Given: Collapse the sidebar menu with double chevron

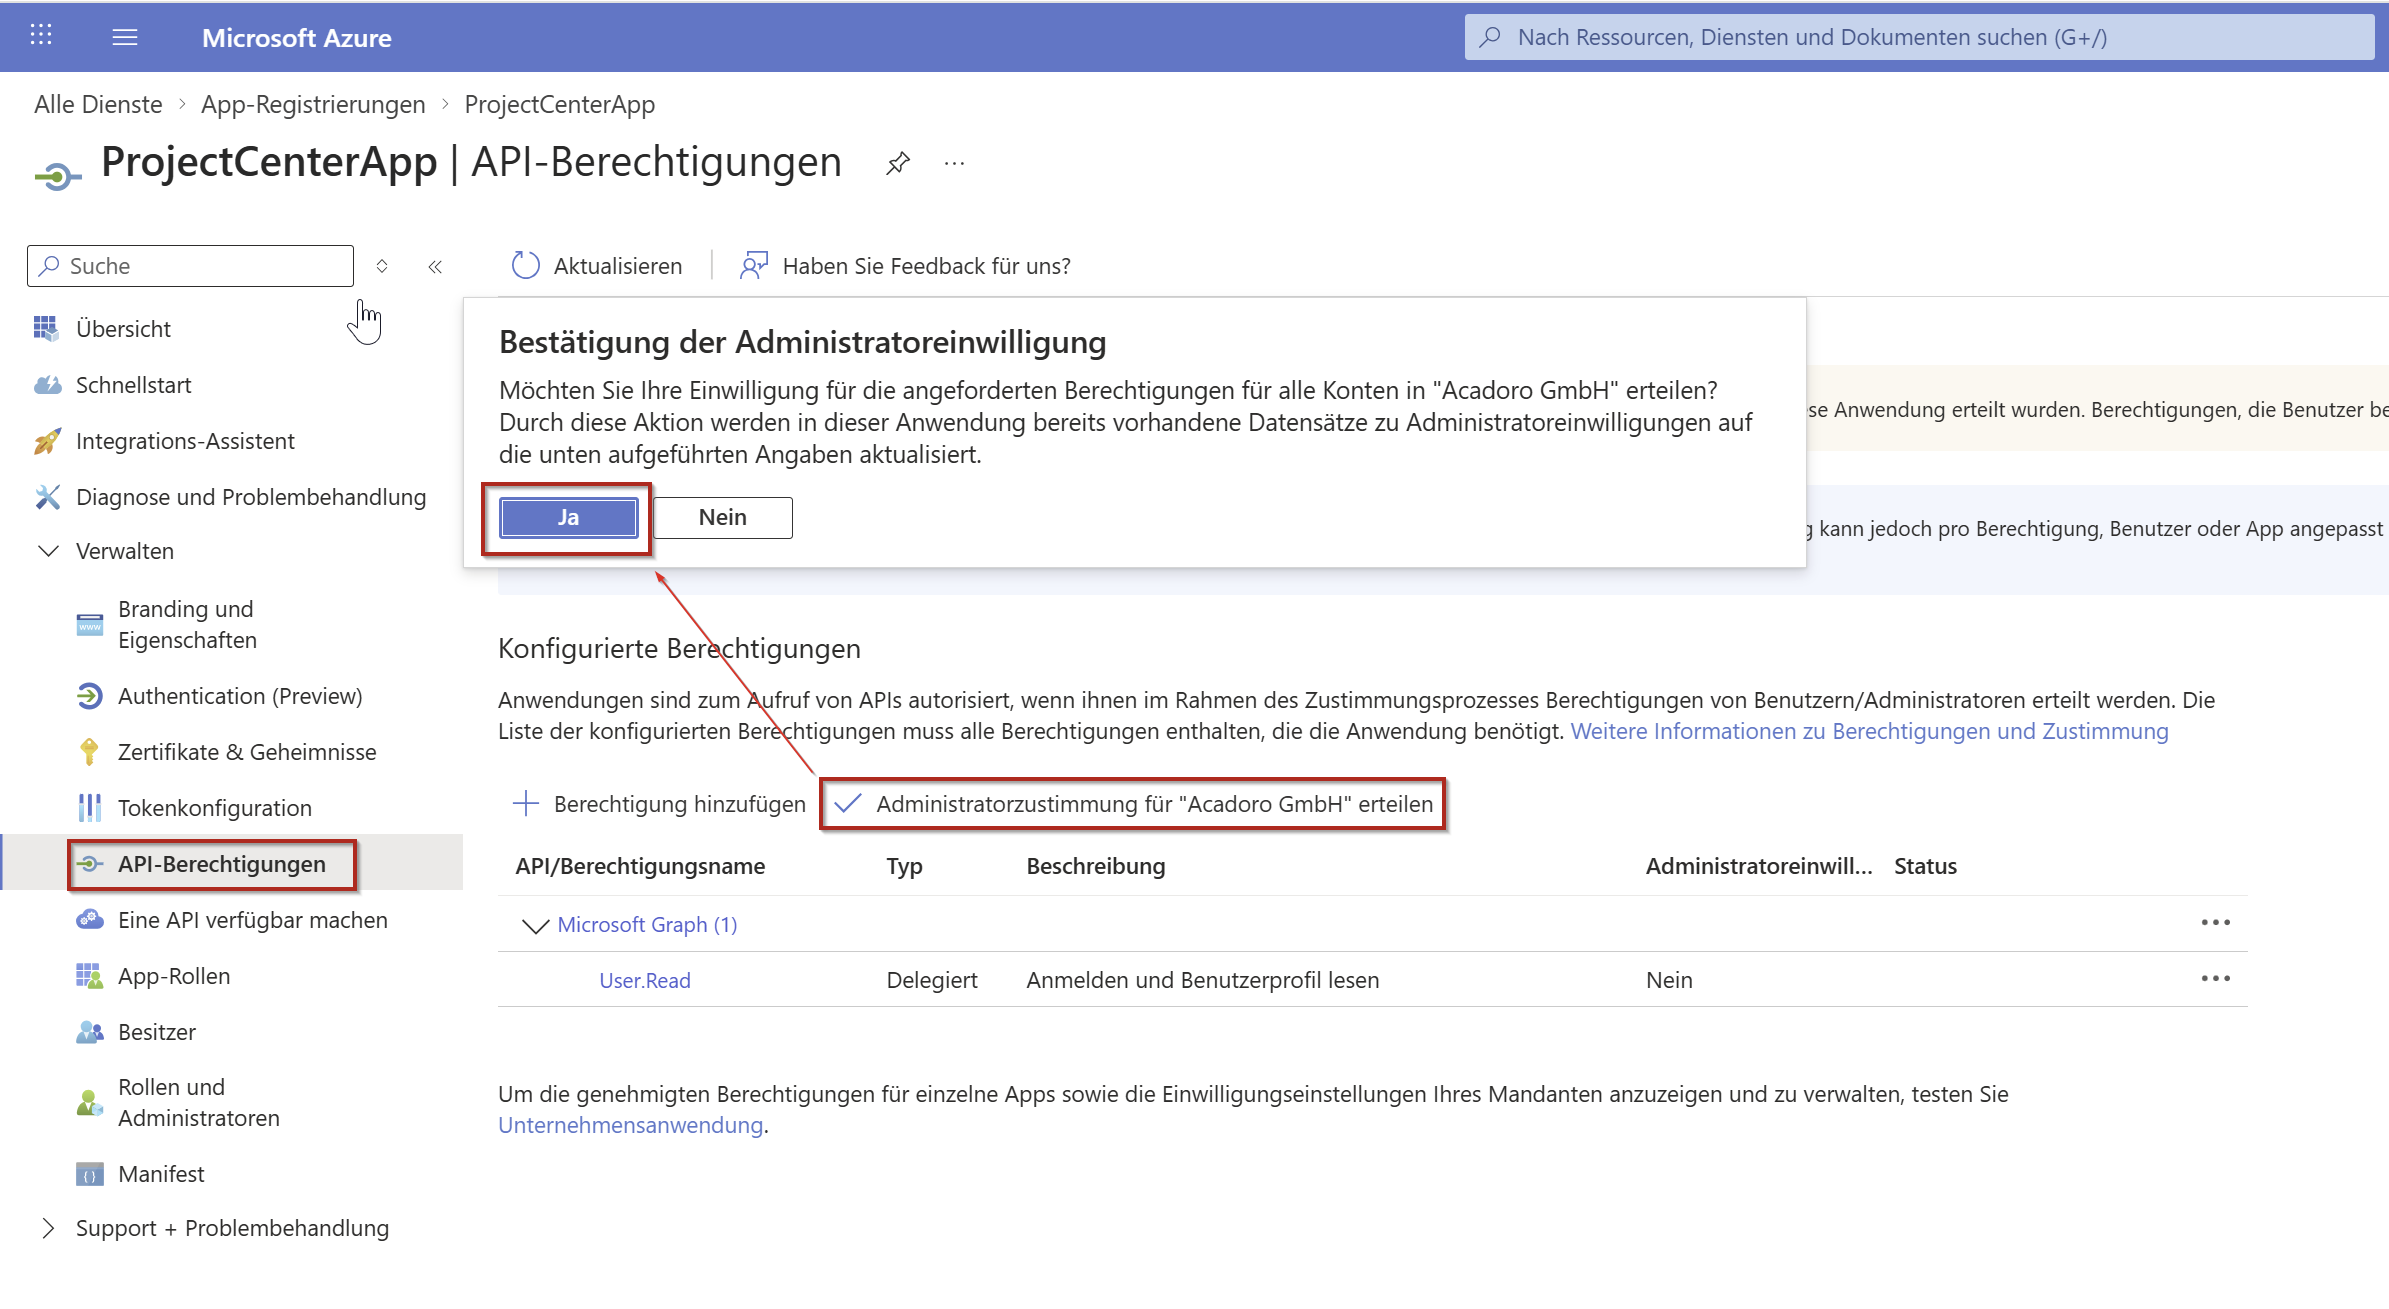Looking at the screenshot, I should 435,266.
